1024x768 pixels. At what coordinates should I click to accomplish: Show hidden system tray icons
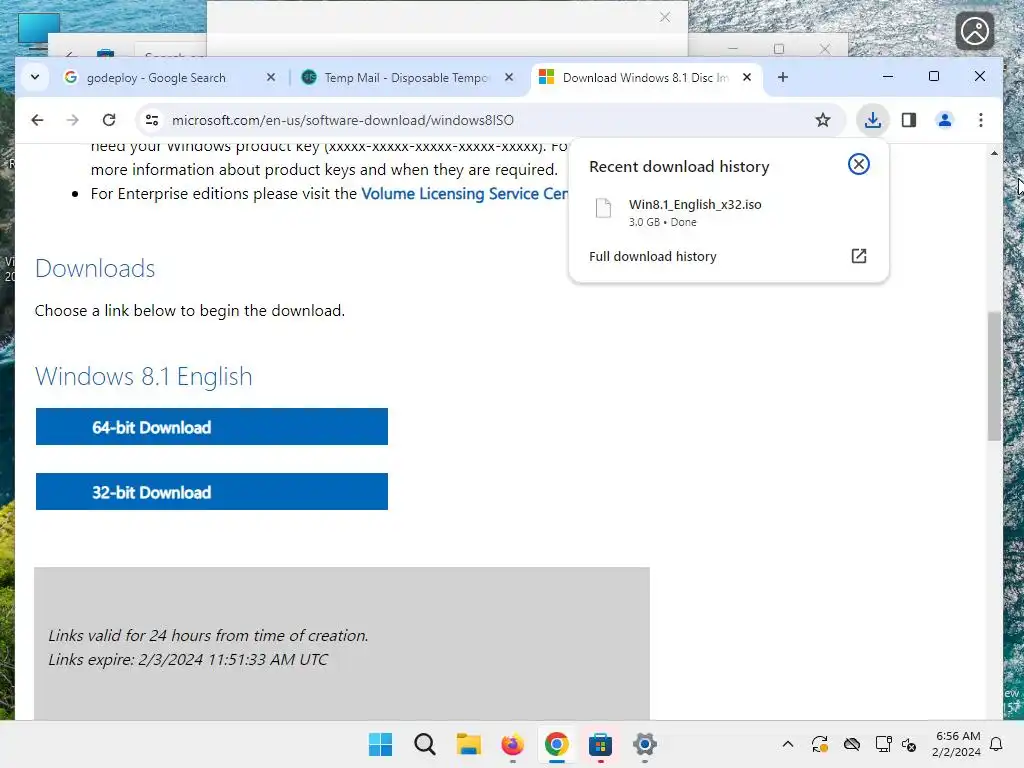click(x=788, y=744)
